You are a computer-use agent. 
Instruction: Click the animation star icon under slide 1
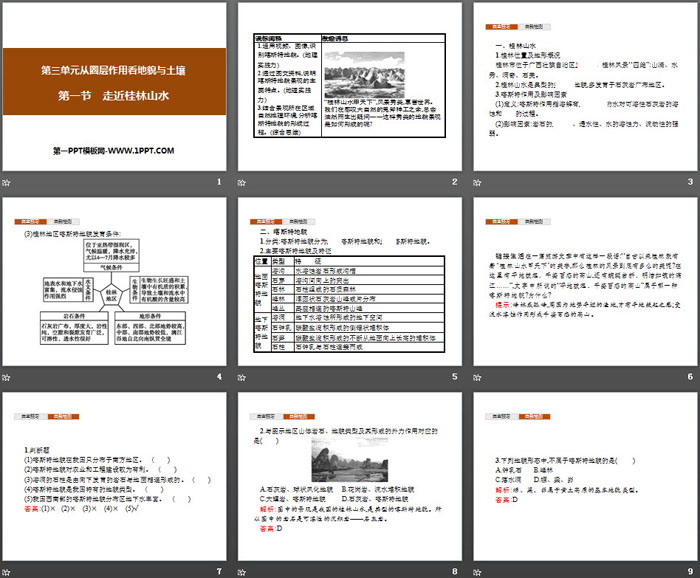click(8, 181)
